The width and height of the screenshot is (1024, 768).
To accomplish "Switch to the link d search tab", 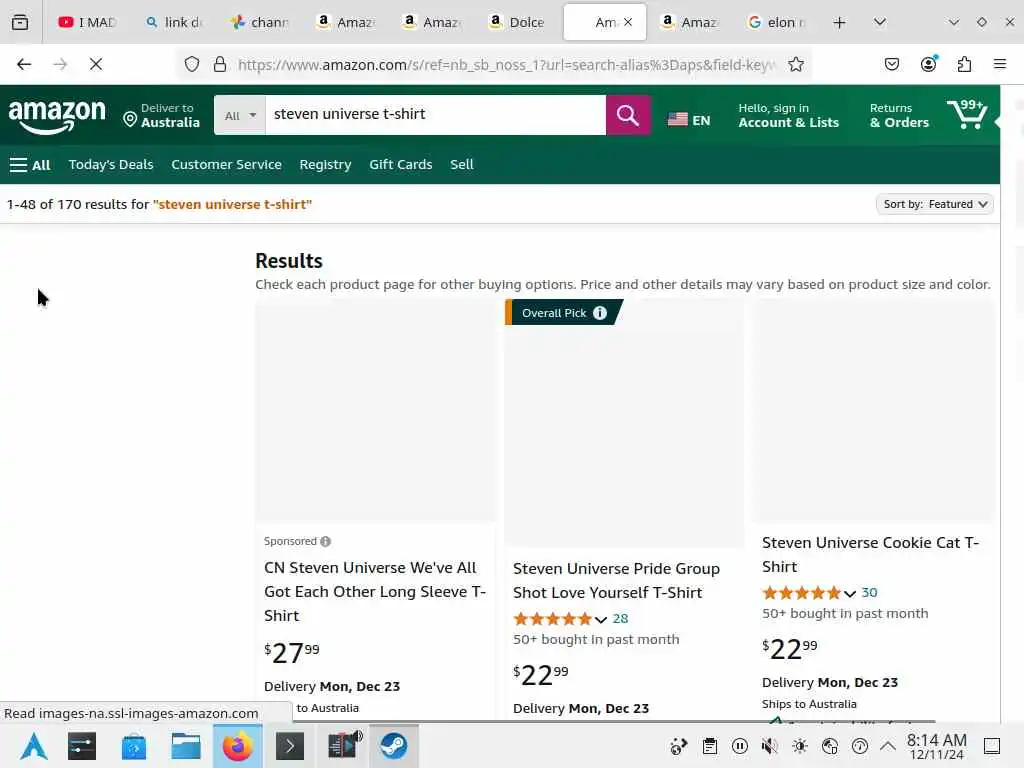I will tap(174, 22).
